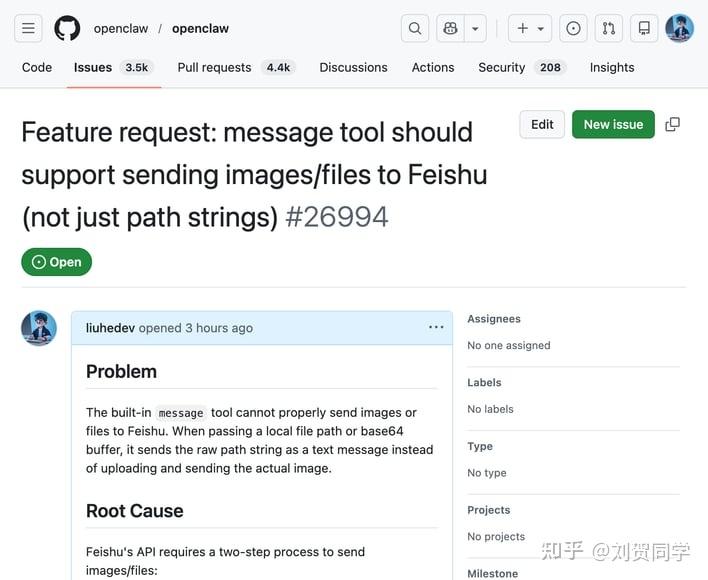Click the Assignees sidebar heading
708x580 pixels.
click(494, 319)
